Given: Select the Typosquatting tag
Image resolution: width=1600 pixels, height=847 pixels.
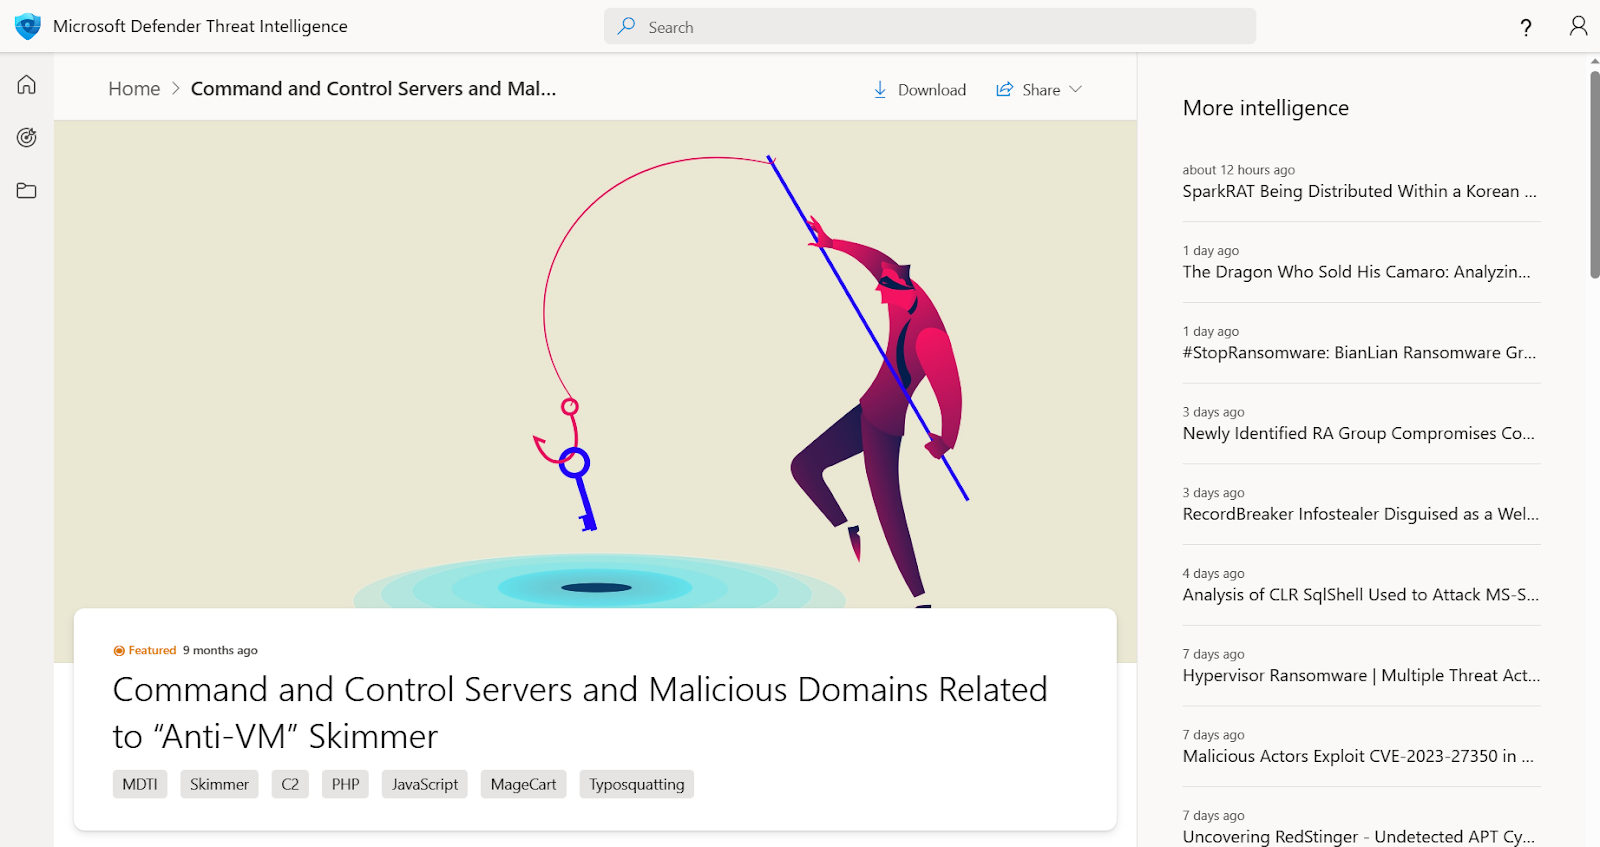Looking at the screenshot, I should (x=636, y=784).
